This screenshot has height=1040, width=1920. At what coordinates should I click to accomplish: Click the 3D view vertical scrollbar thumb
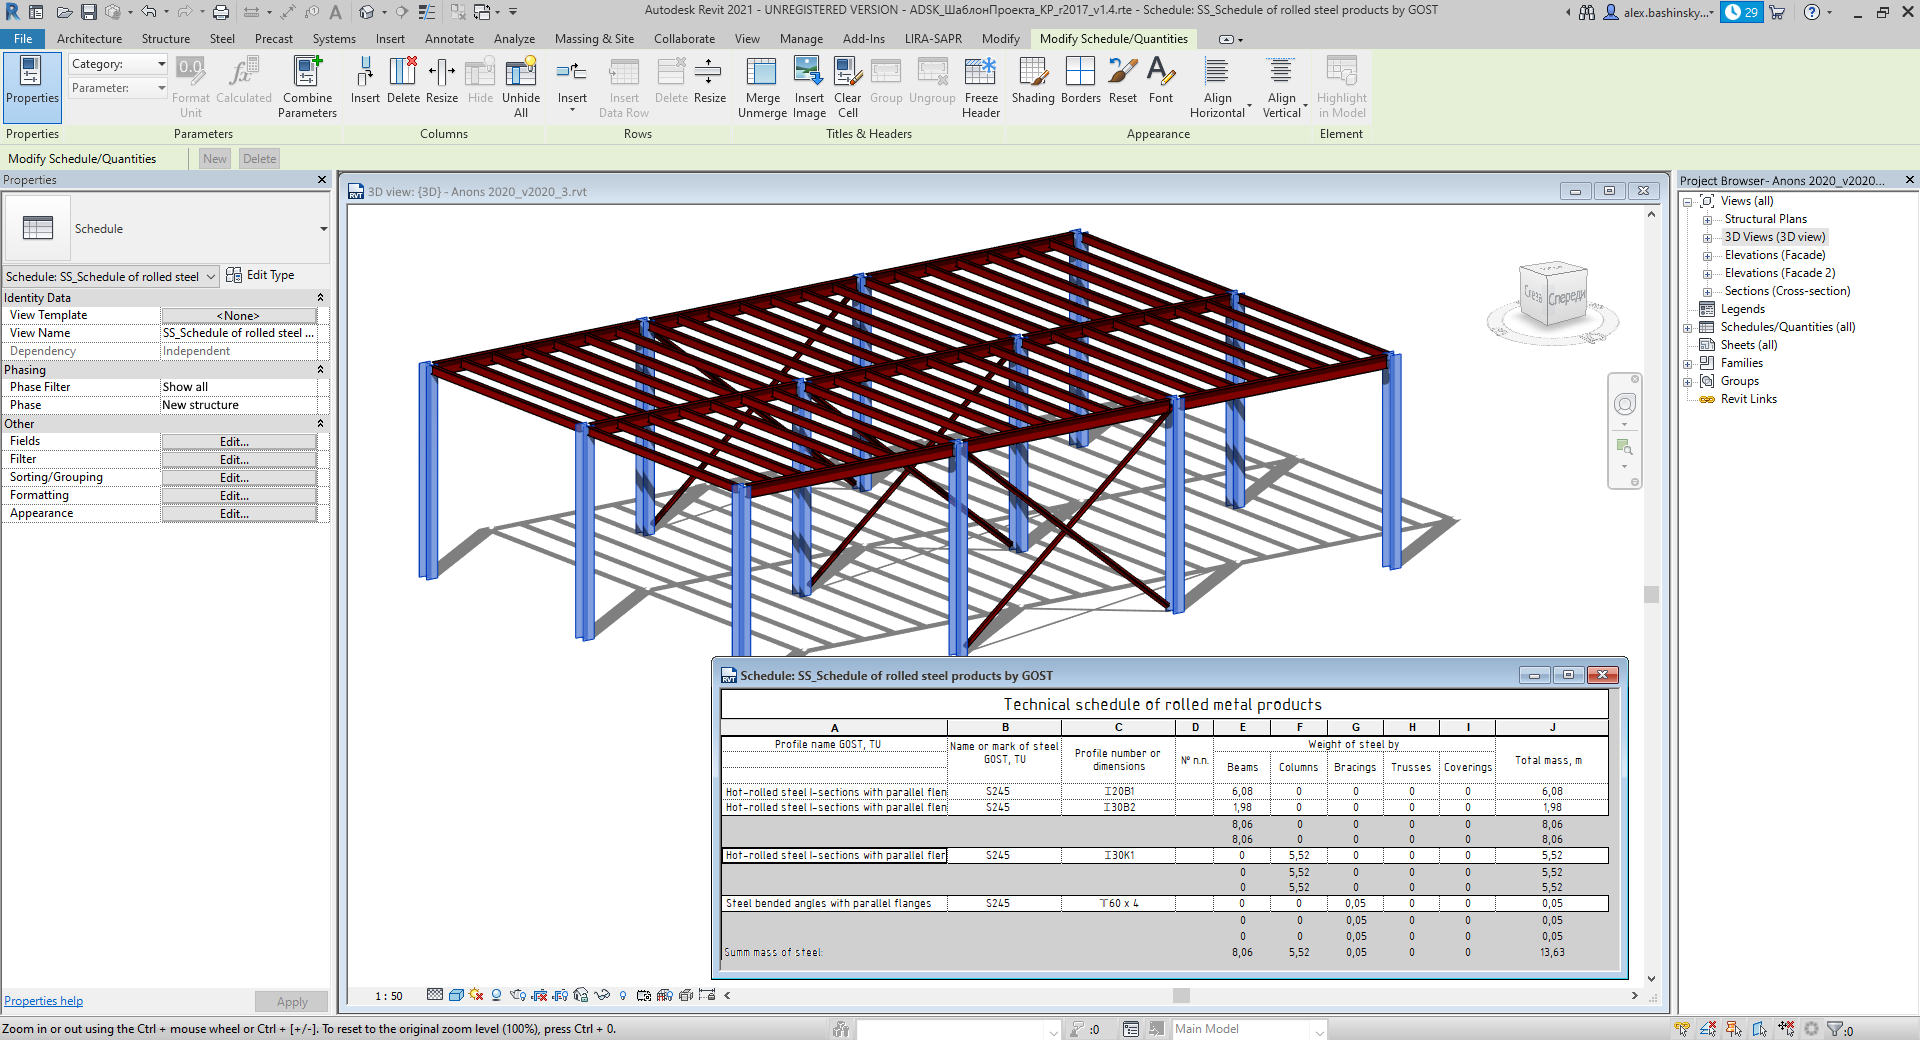click(x=1651, y=594)
